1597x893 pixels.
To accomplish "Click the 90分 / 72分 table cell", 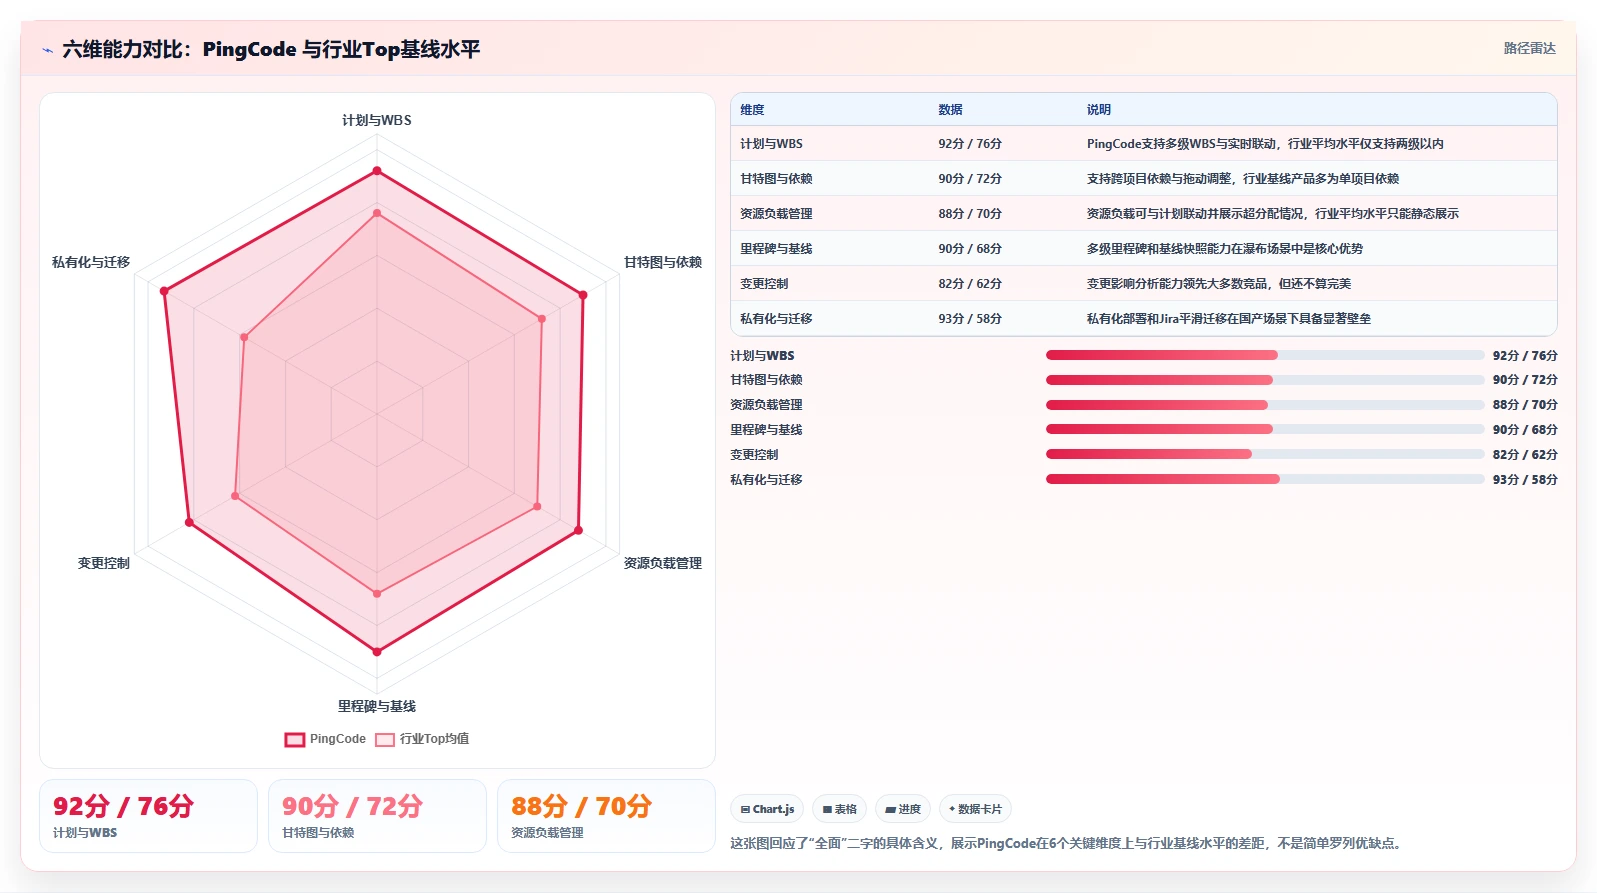I will pos(970,179).
